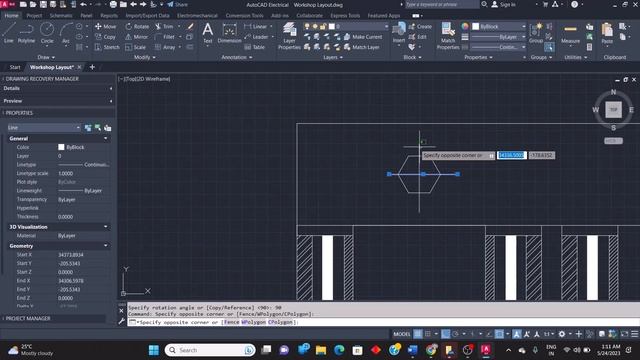Click the Array tool

[165, 47]
